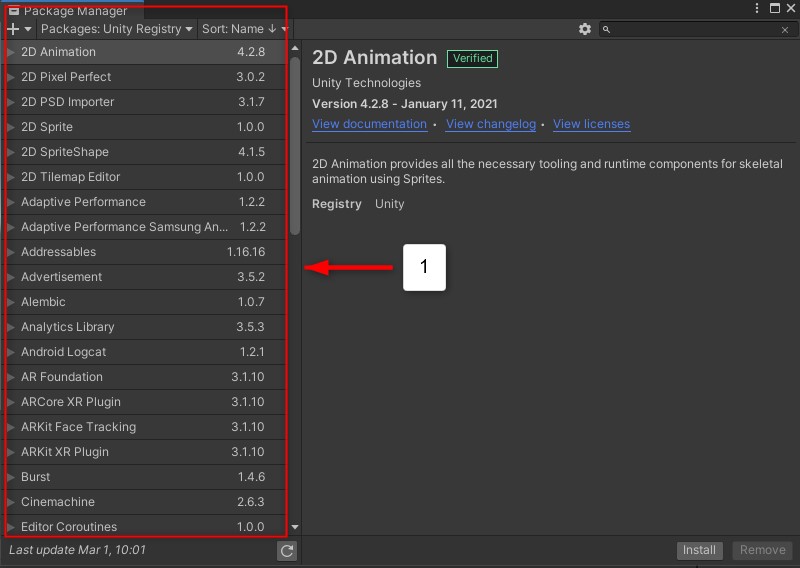Expand the 2D SpriteShape versions arrow
800x568 pixels.
click(x=11, y=152)
